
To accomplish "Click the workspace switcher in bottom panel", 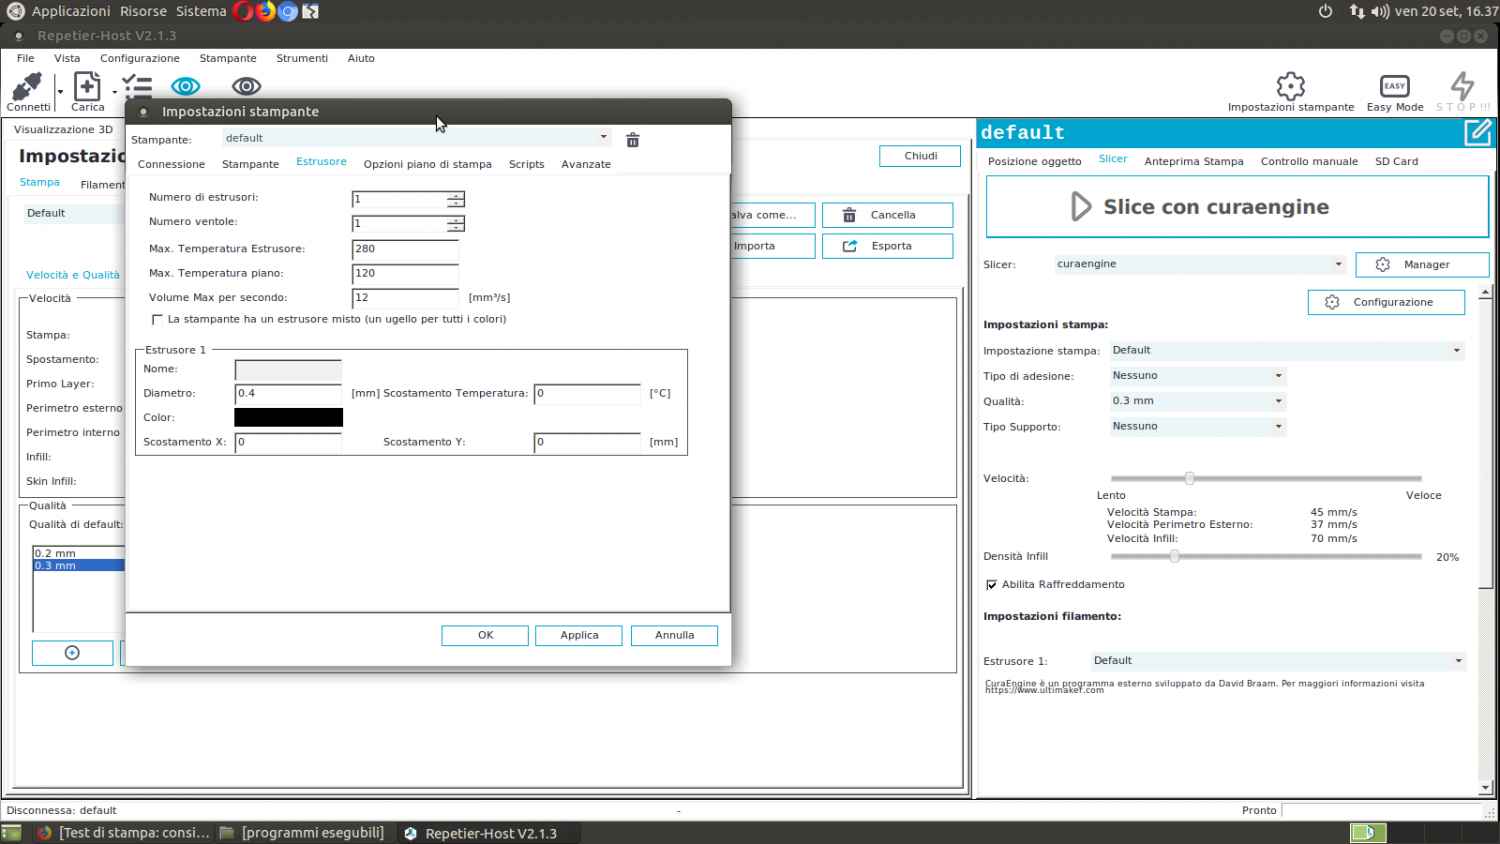I will (1368, 832).
